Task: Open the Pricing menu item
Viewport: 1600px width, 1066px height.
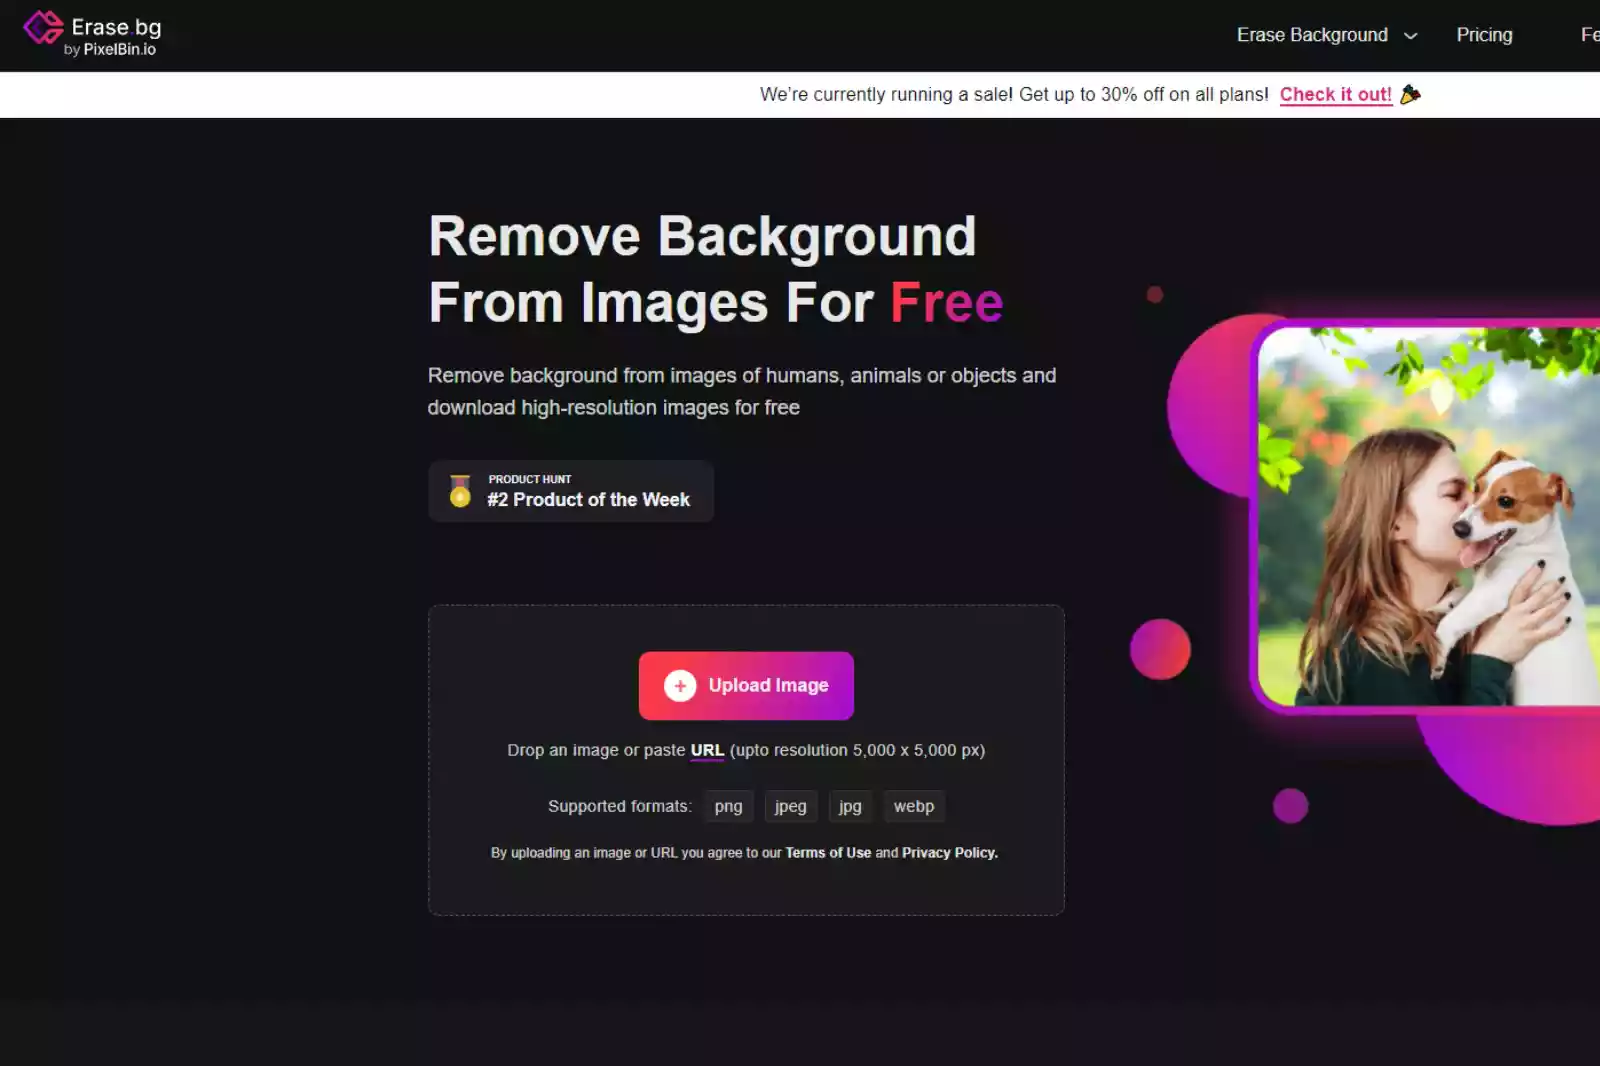Action: (1484, 35)
